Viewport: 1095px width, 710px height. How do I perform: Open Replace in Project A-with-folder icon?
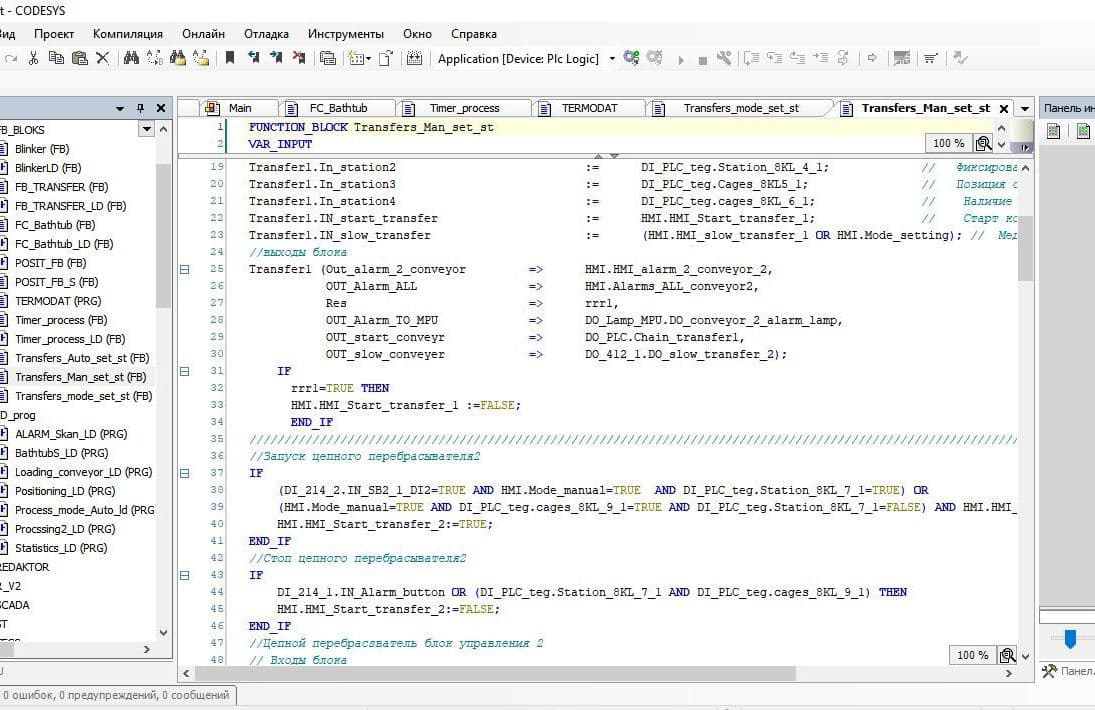point(200,59)
